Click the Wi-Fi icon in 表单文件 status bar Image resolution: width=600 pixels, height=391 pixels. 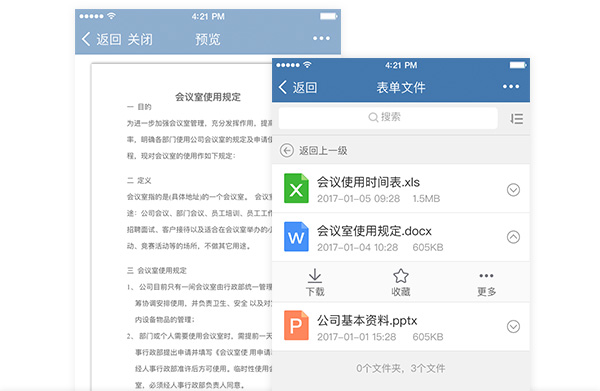click(307, 65)
